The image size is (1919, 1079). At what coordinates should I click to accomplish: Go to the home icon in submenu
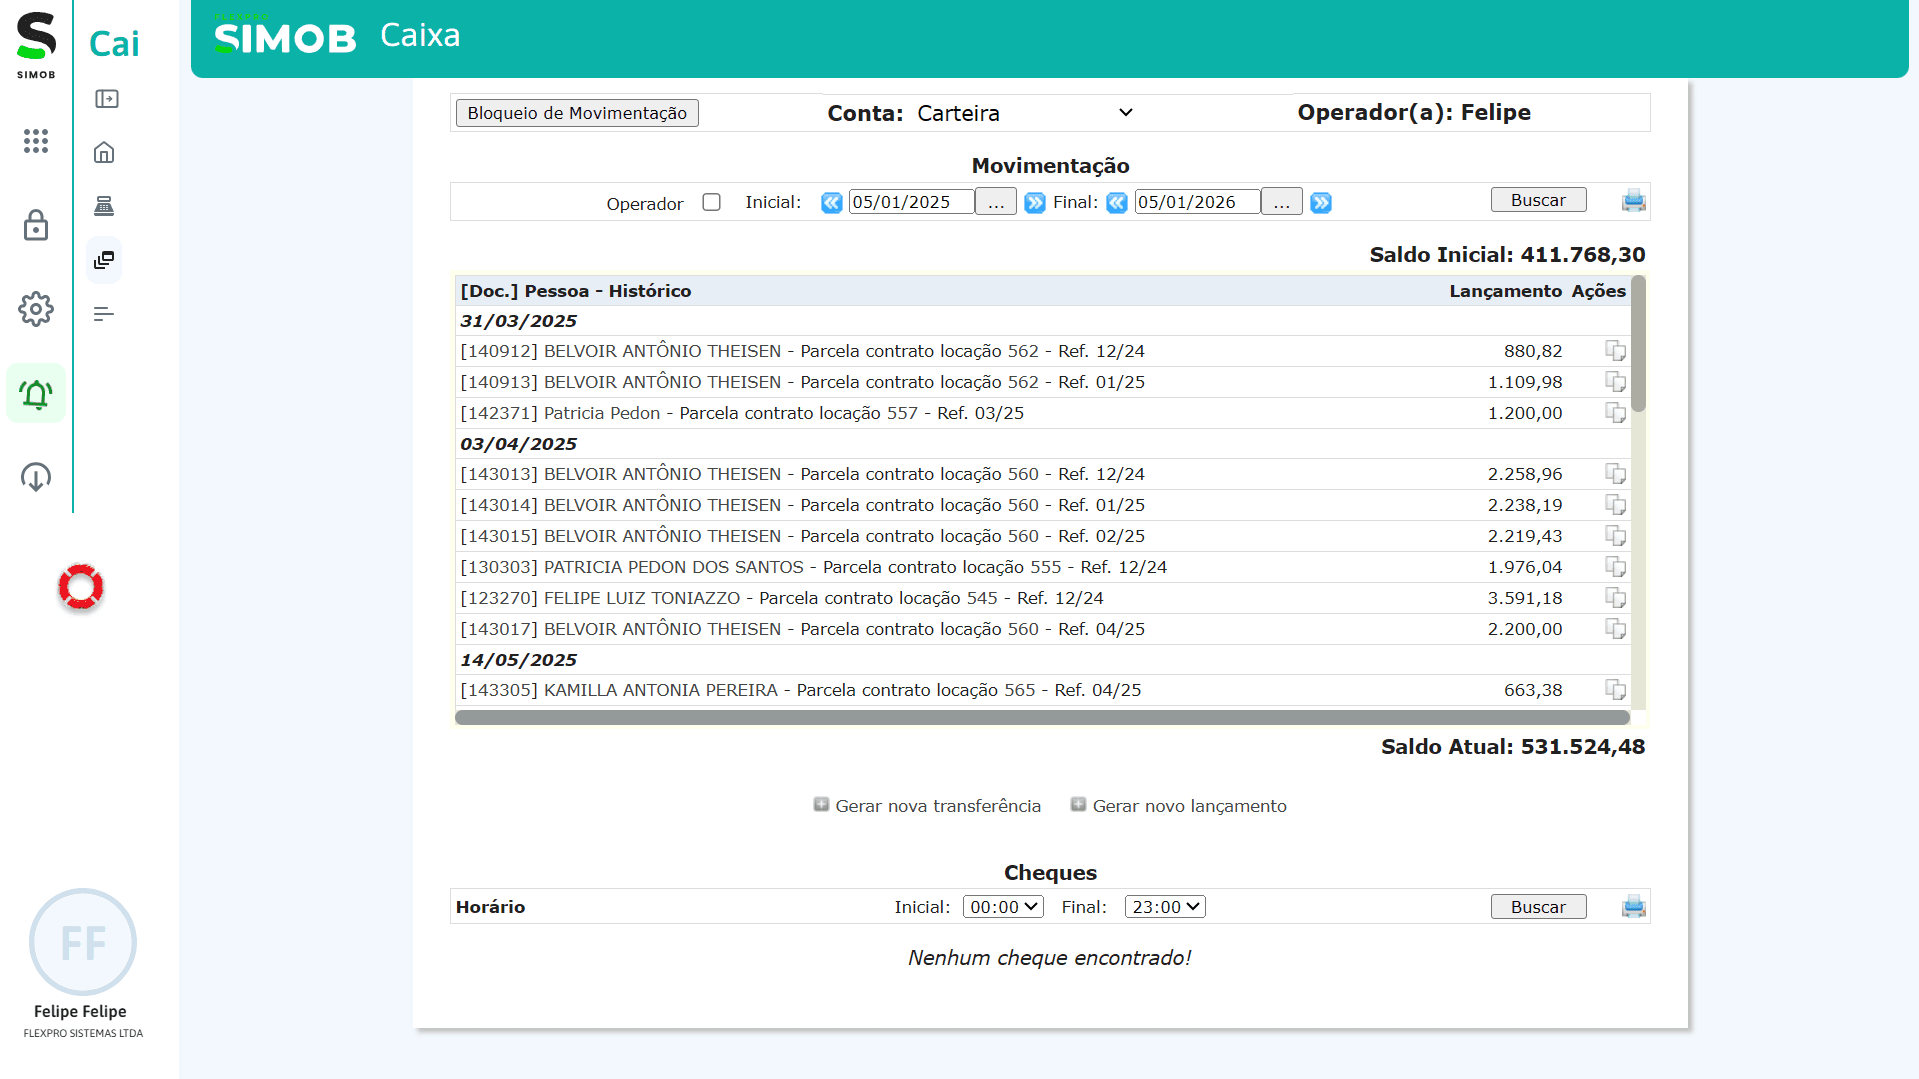[x=104, y=153]
